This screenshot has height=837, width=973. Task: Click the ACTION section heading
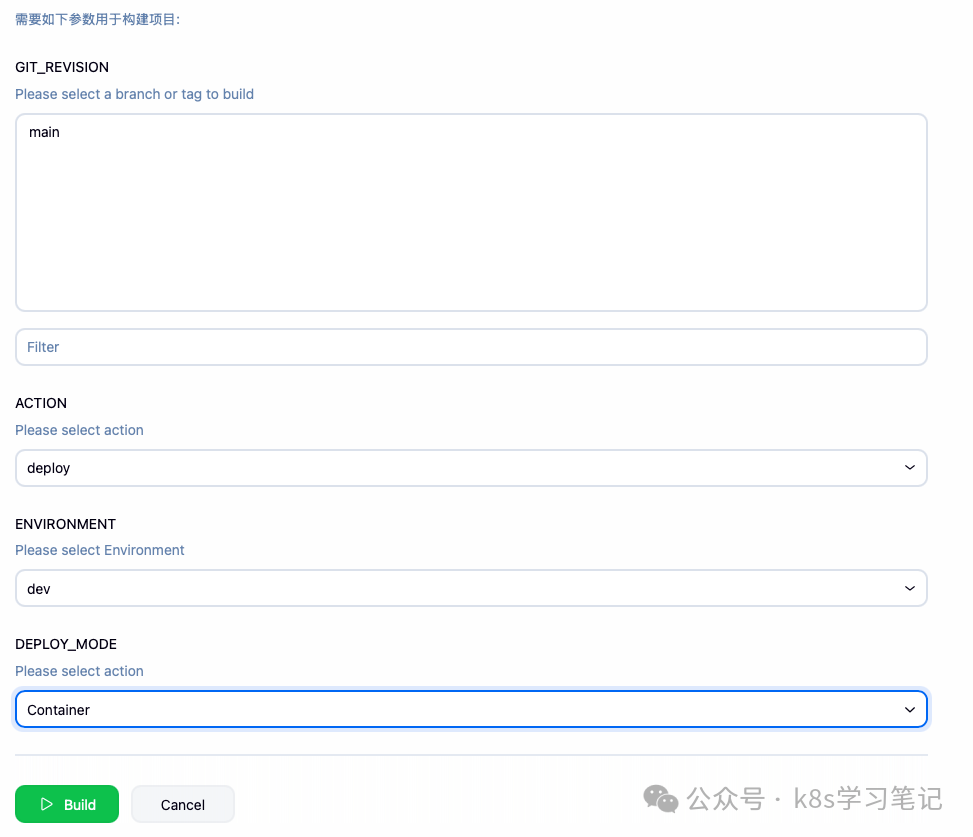(x=41, y=403)
